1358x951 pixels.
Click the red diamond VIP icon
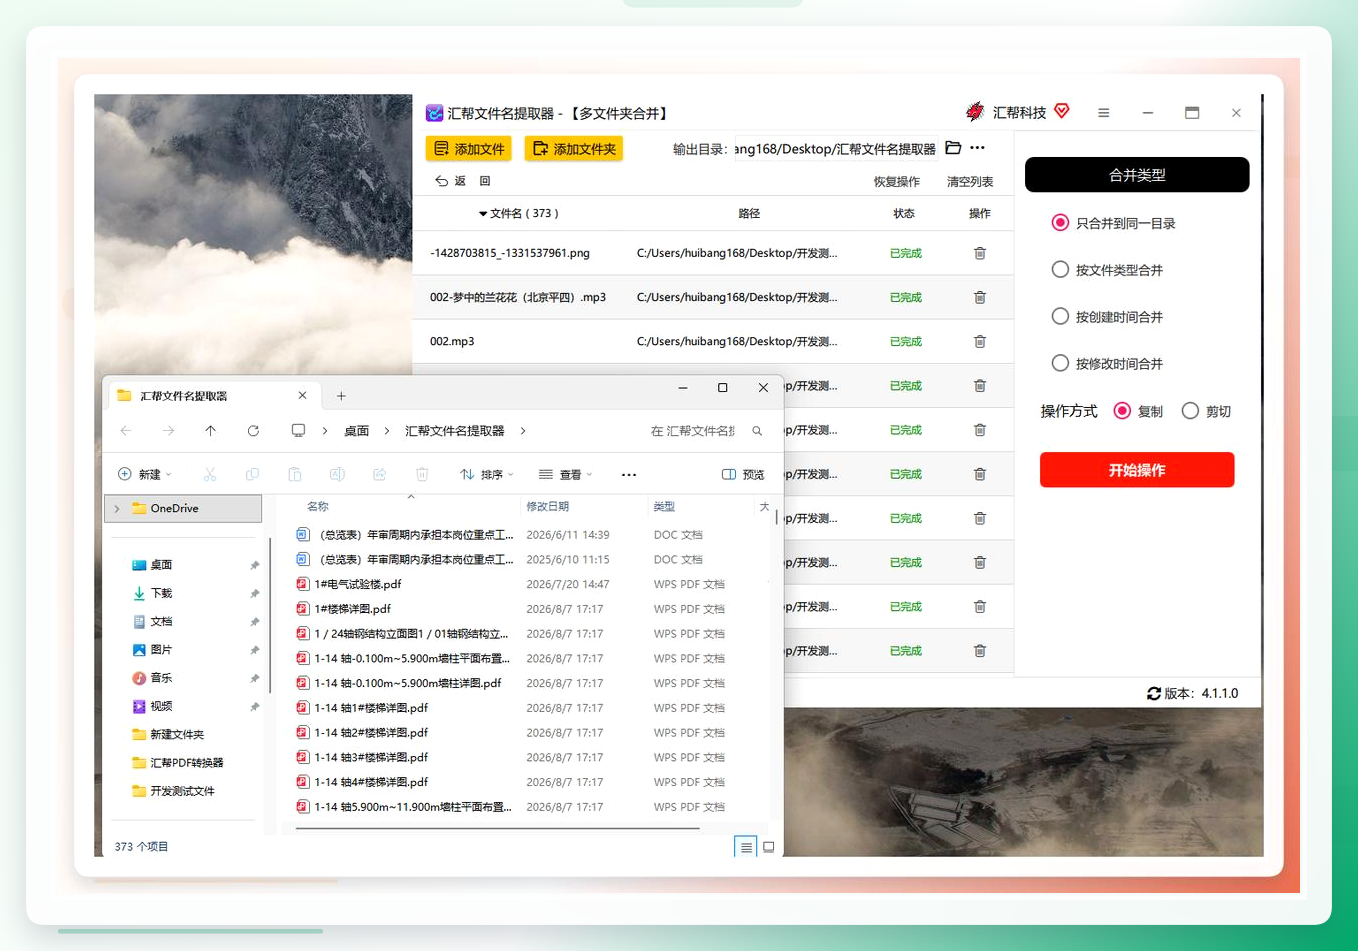[1062, 111]
